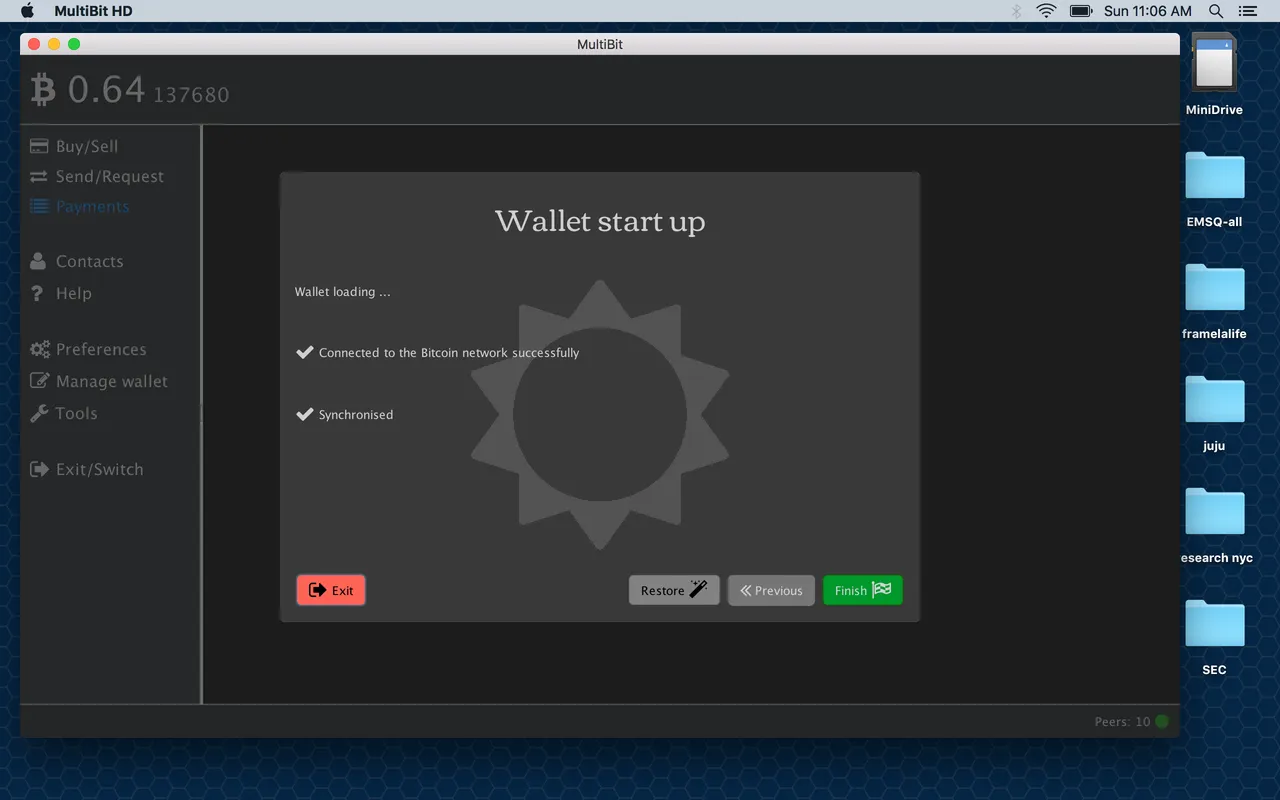
Task: Click the red Exit button
Action: (331, 590)
